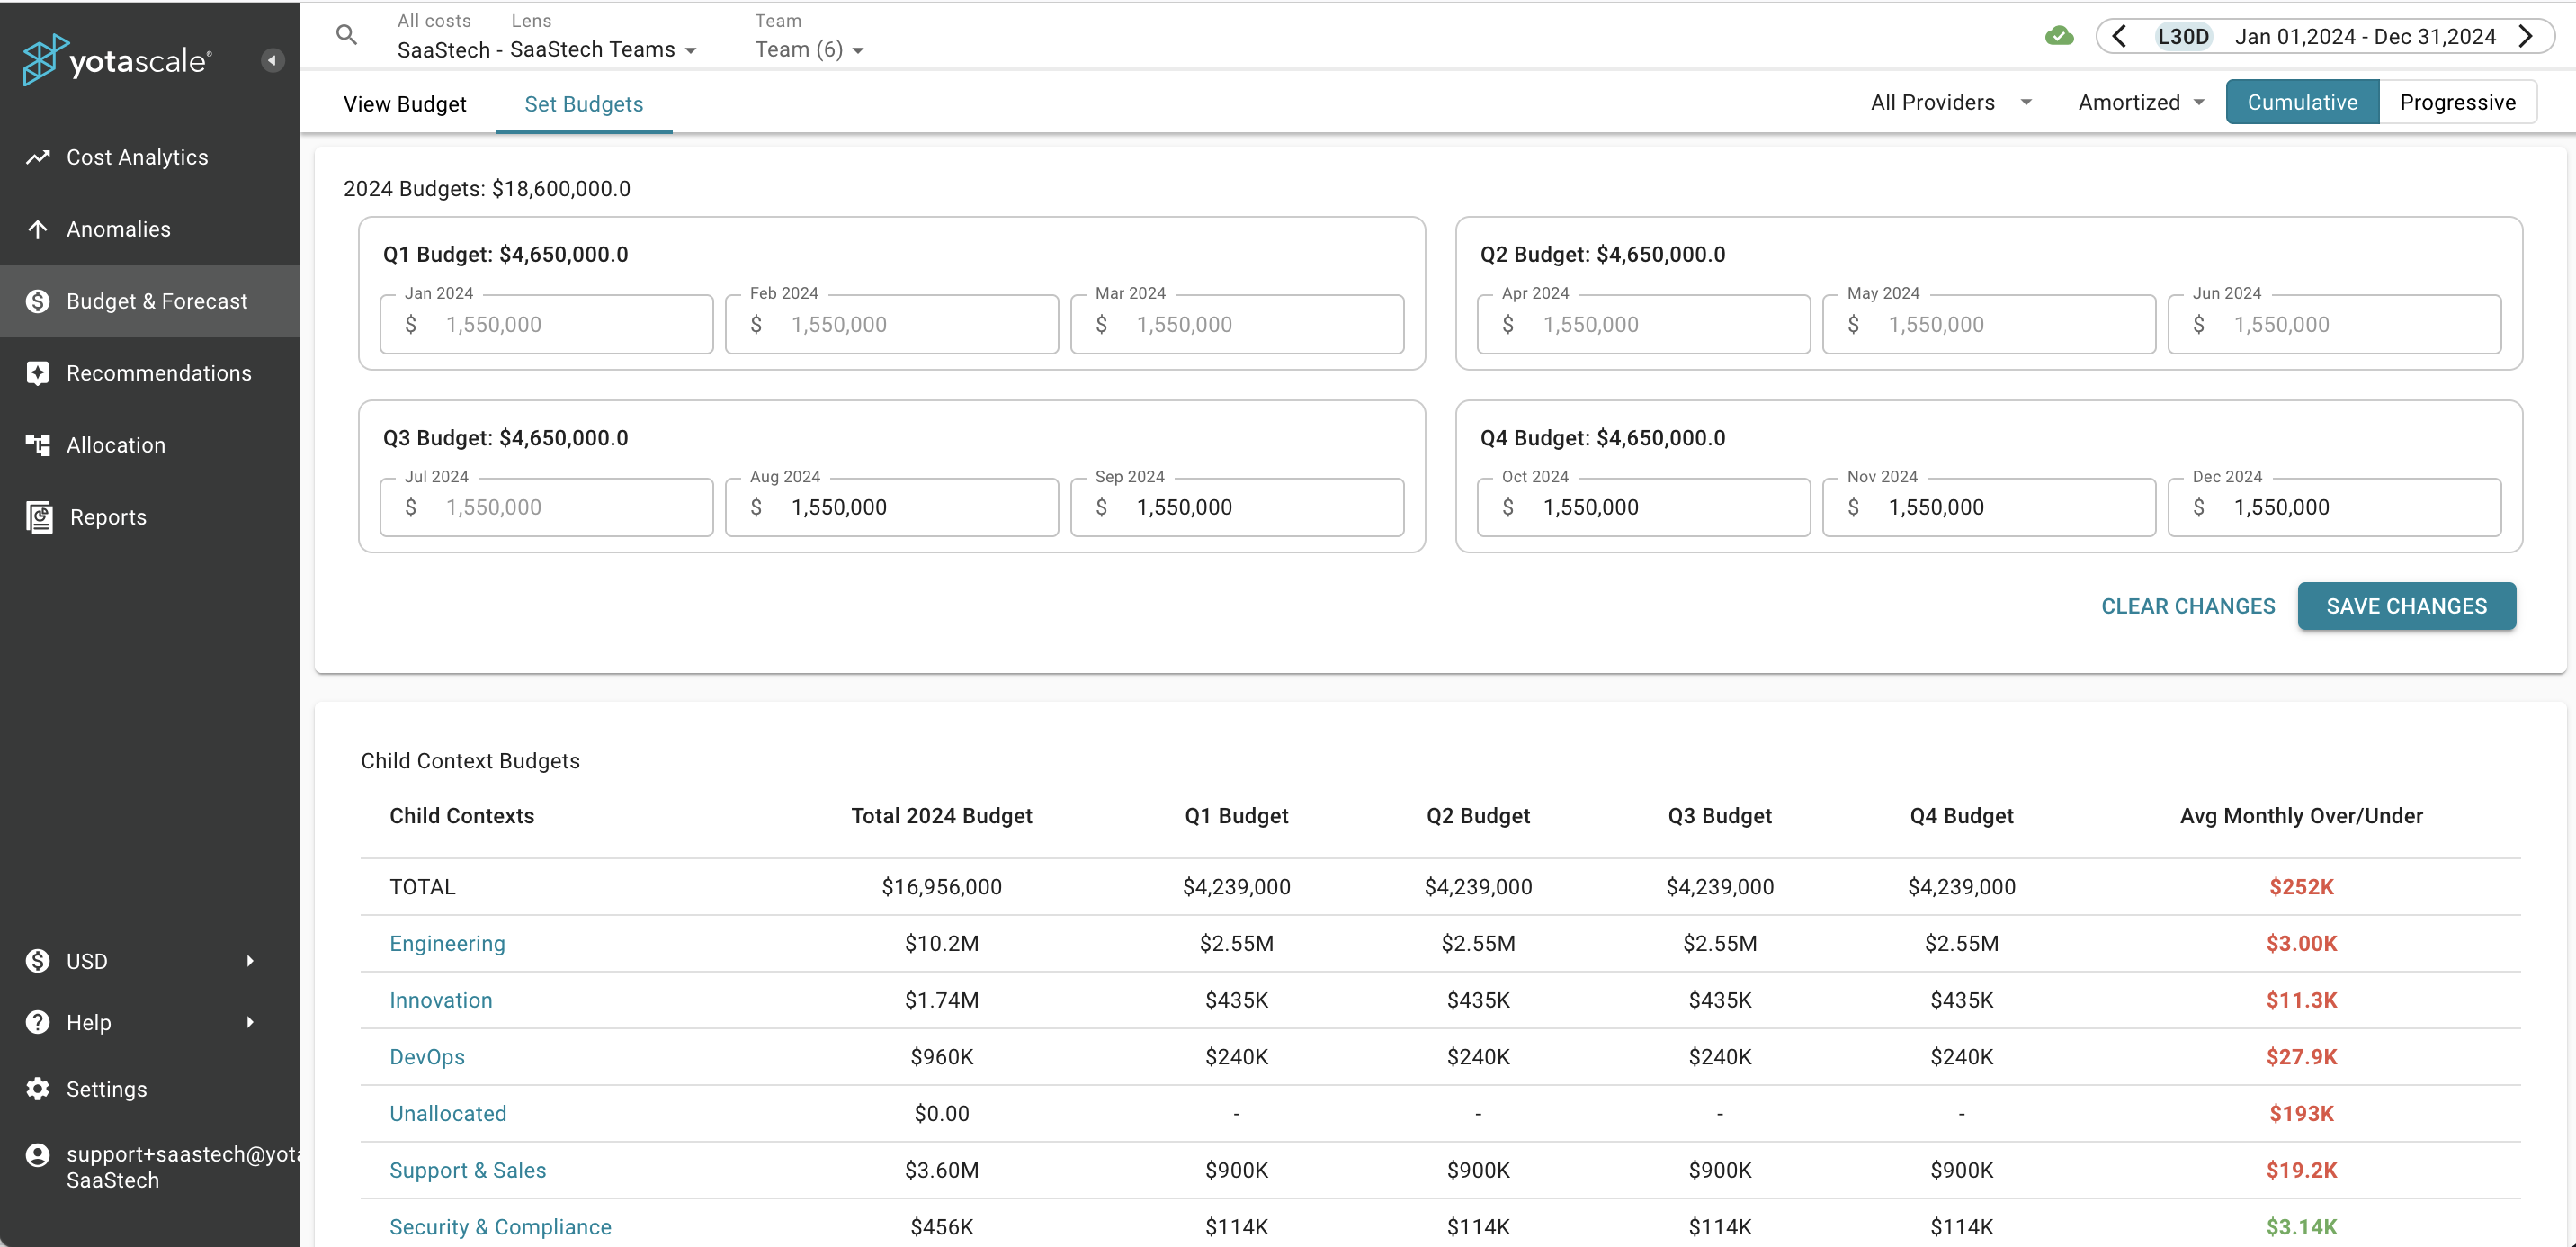Open the date range Jan 01,2024 - Dec 31,2024
This screenshot has width=2576, height=1247.
click(2365, 37)
